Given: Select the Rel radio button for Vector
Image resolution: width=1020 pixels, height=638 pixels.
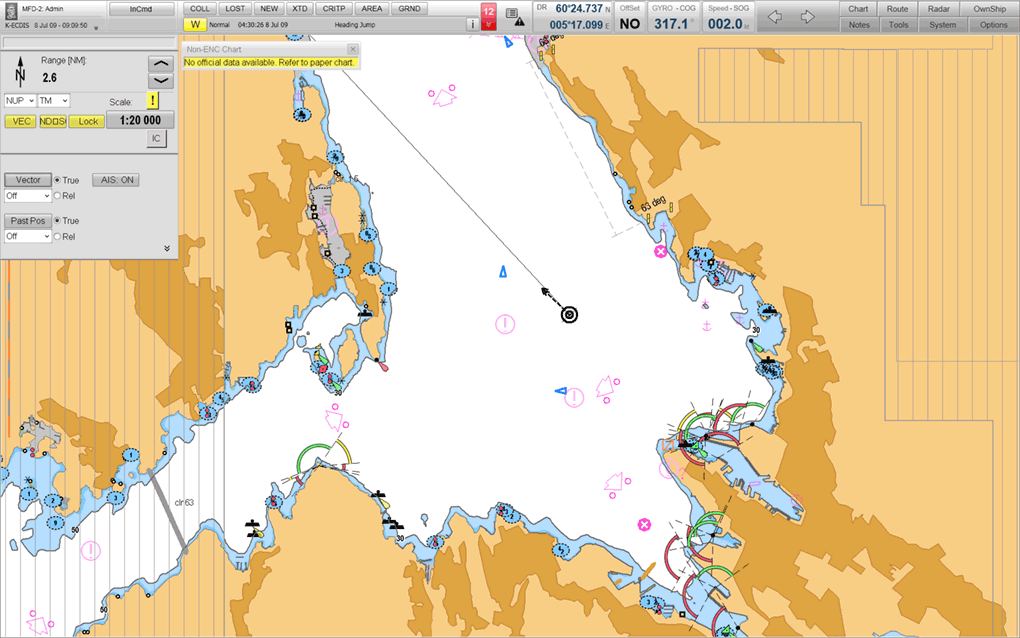Looking at the screenshot, I should (57, 196).
